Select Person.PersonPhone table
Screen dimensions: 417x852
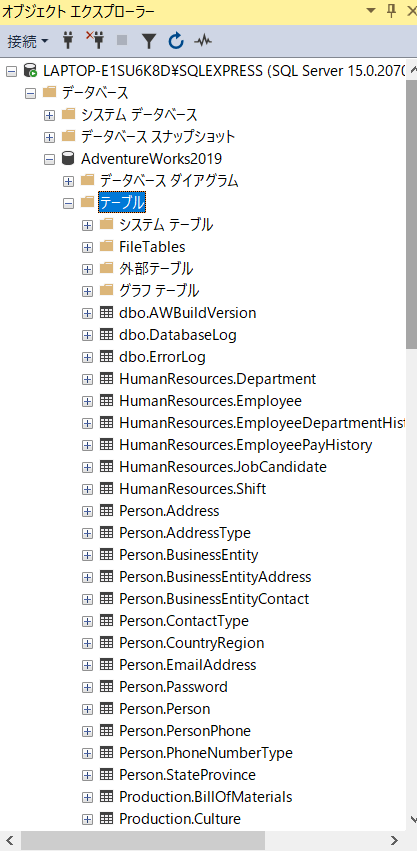pos(184,731)
